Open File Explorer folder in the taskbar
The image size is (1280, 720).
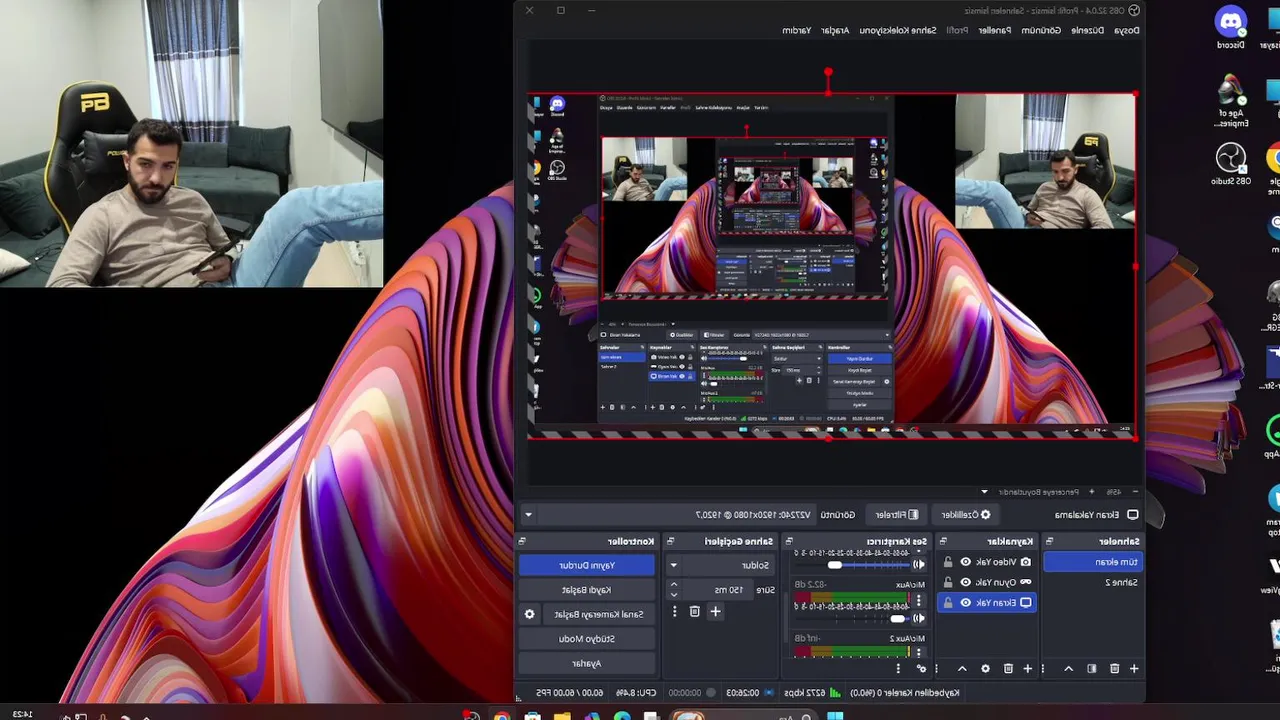(562, 716)
